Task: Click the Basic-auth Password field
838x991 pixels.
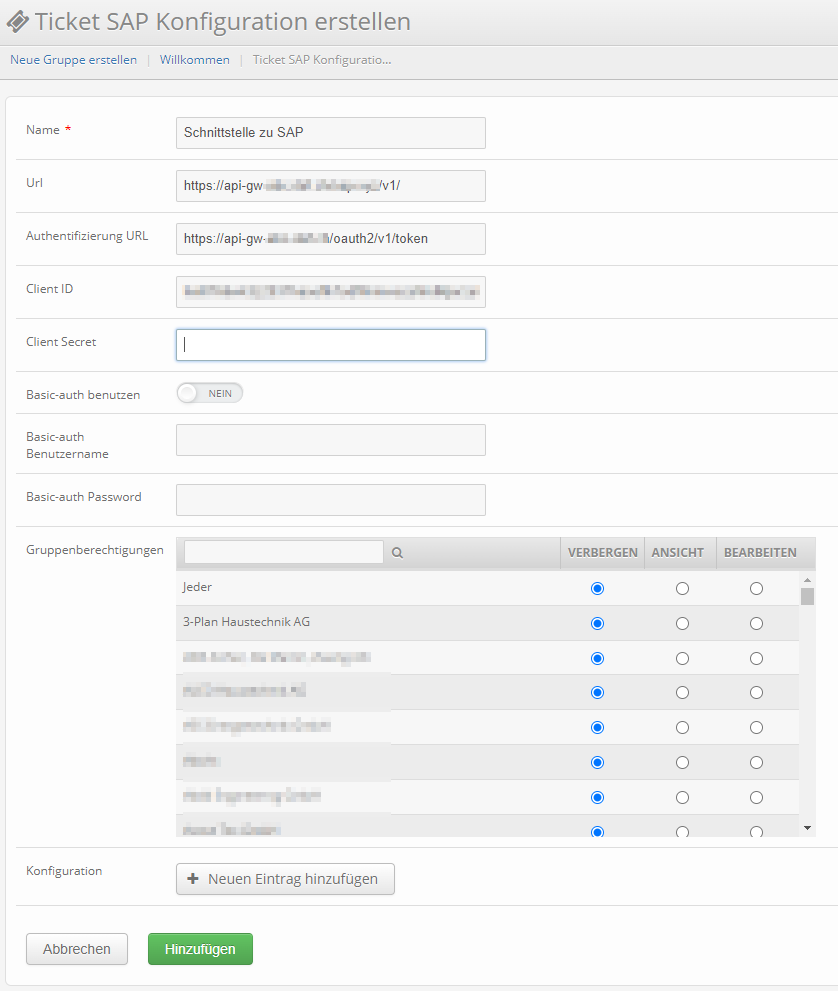Action: 331,500
